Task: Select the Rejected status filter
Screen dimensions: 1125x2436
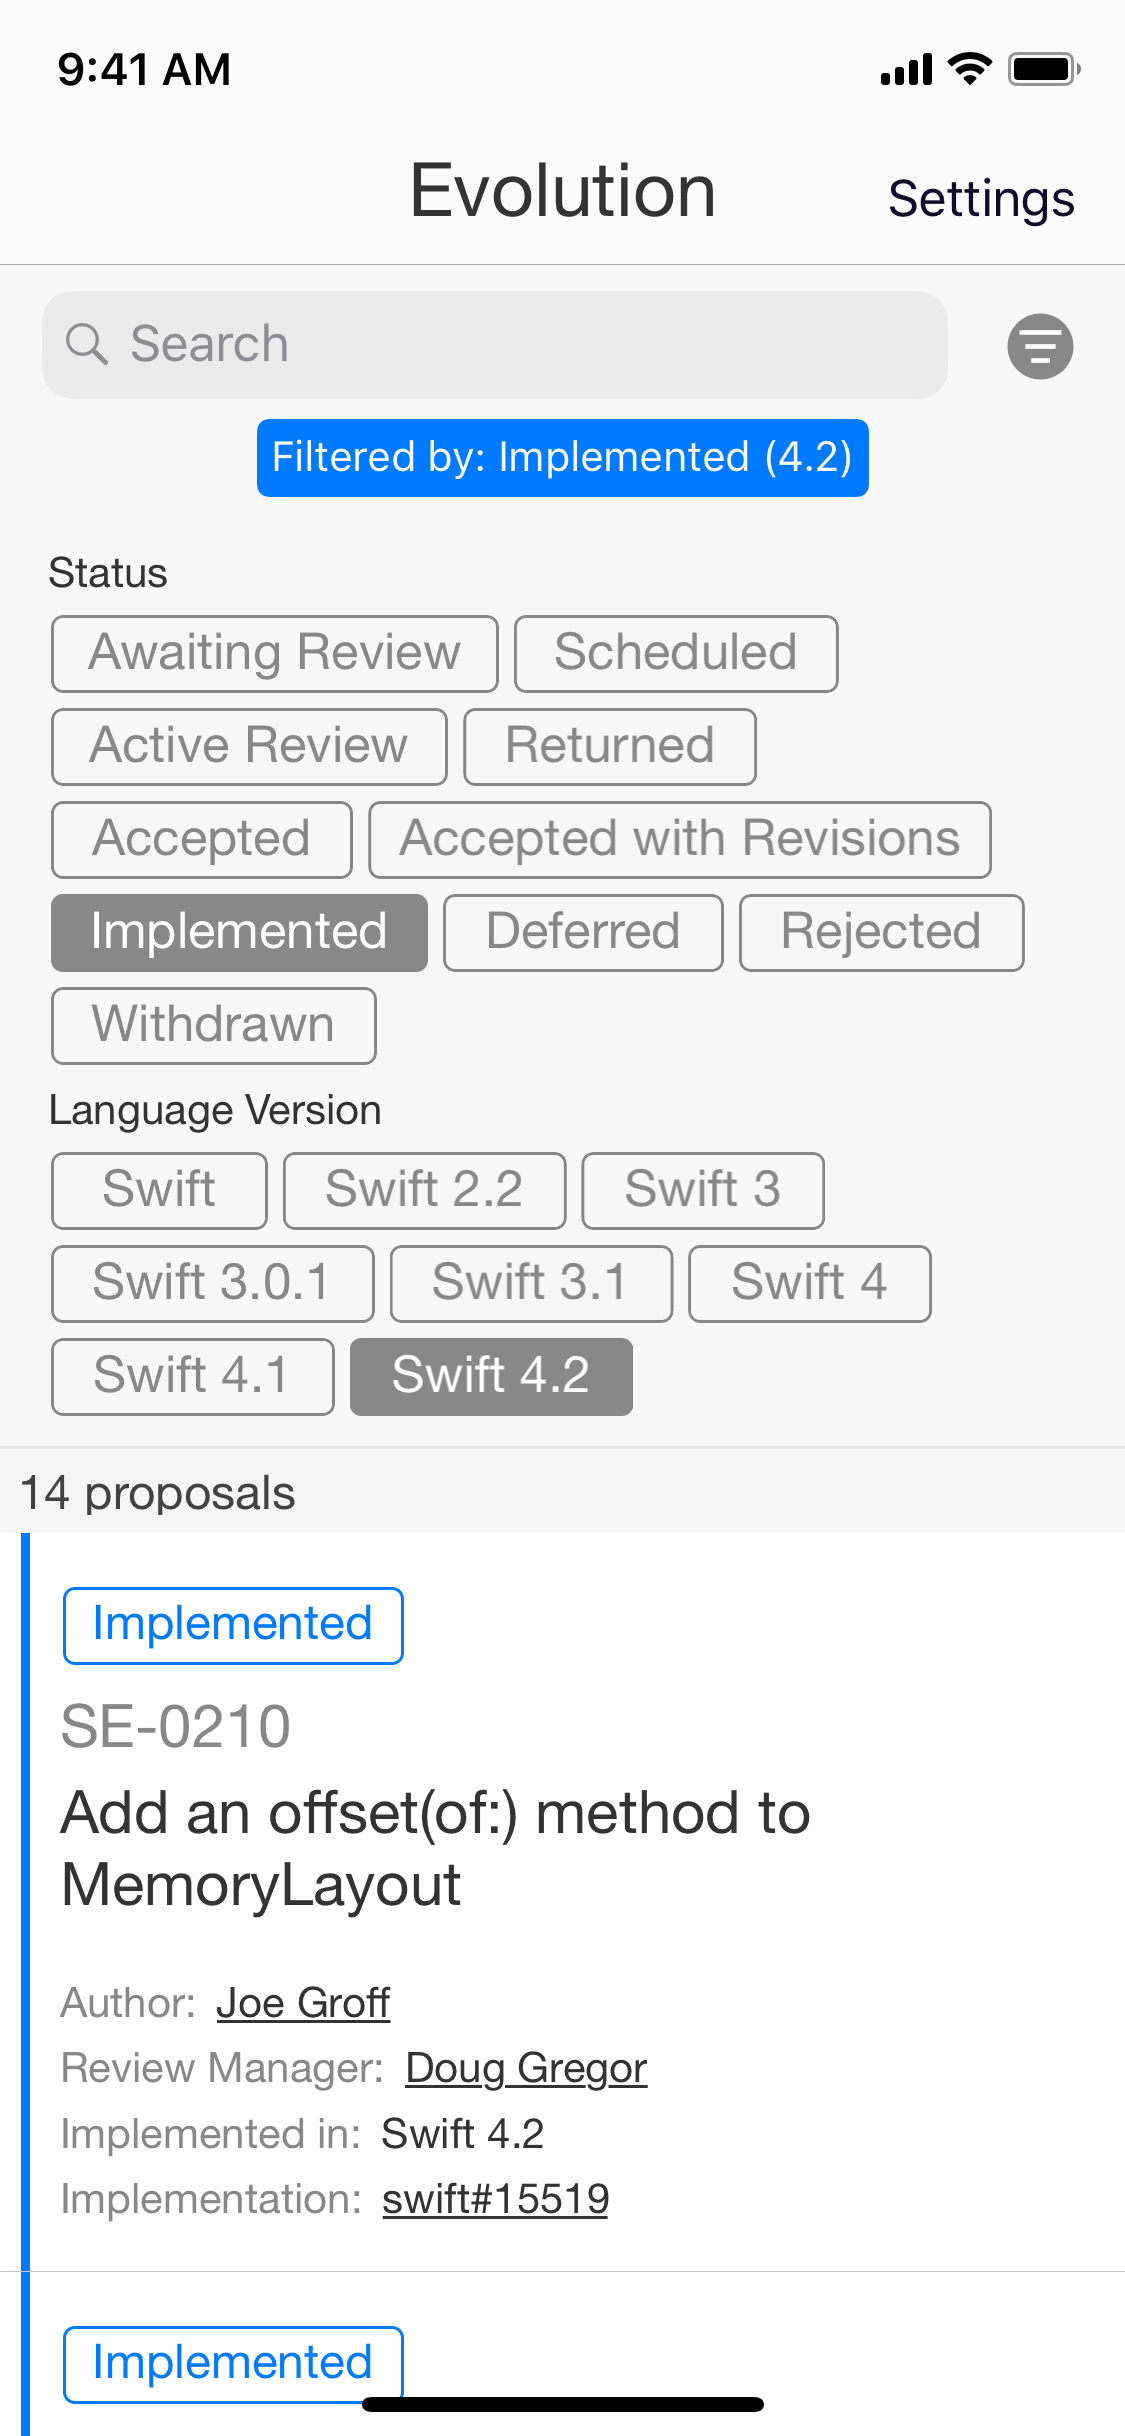Action: 881,933
